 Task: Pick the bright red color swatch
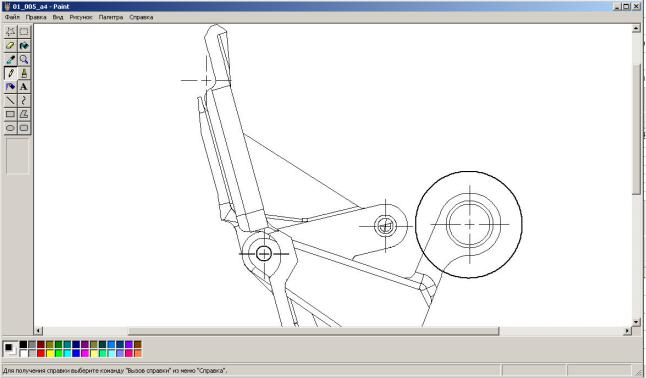[41, 353]
